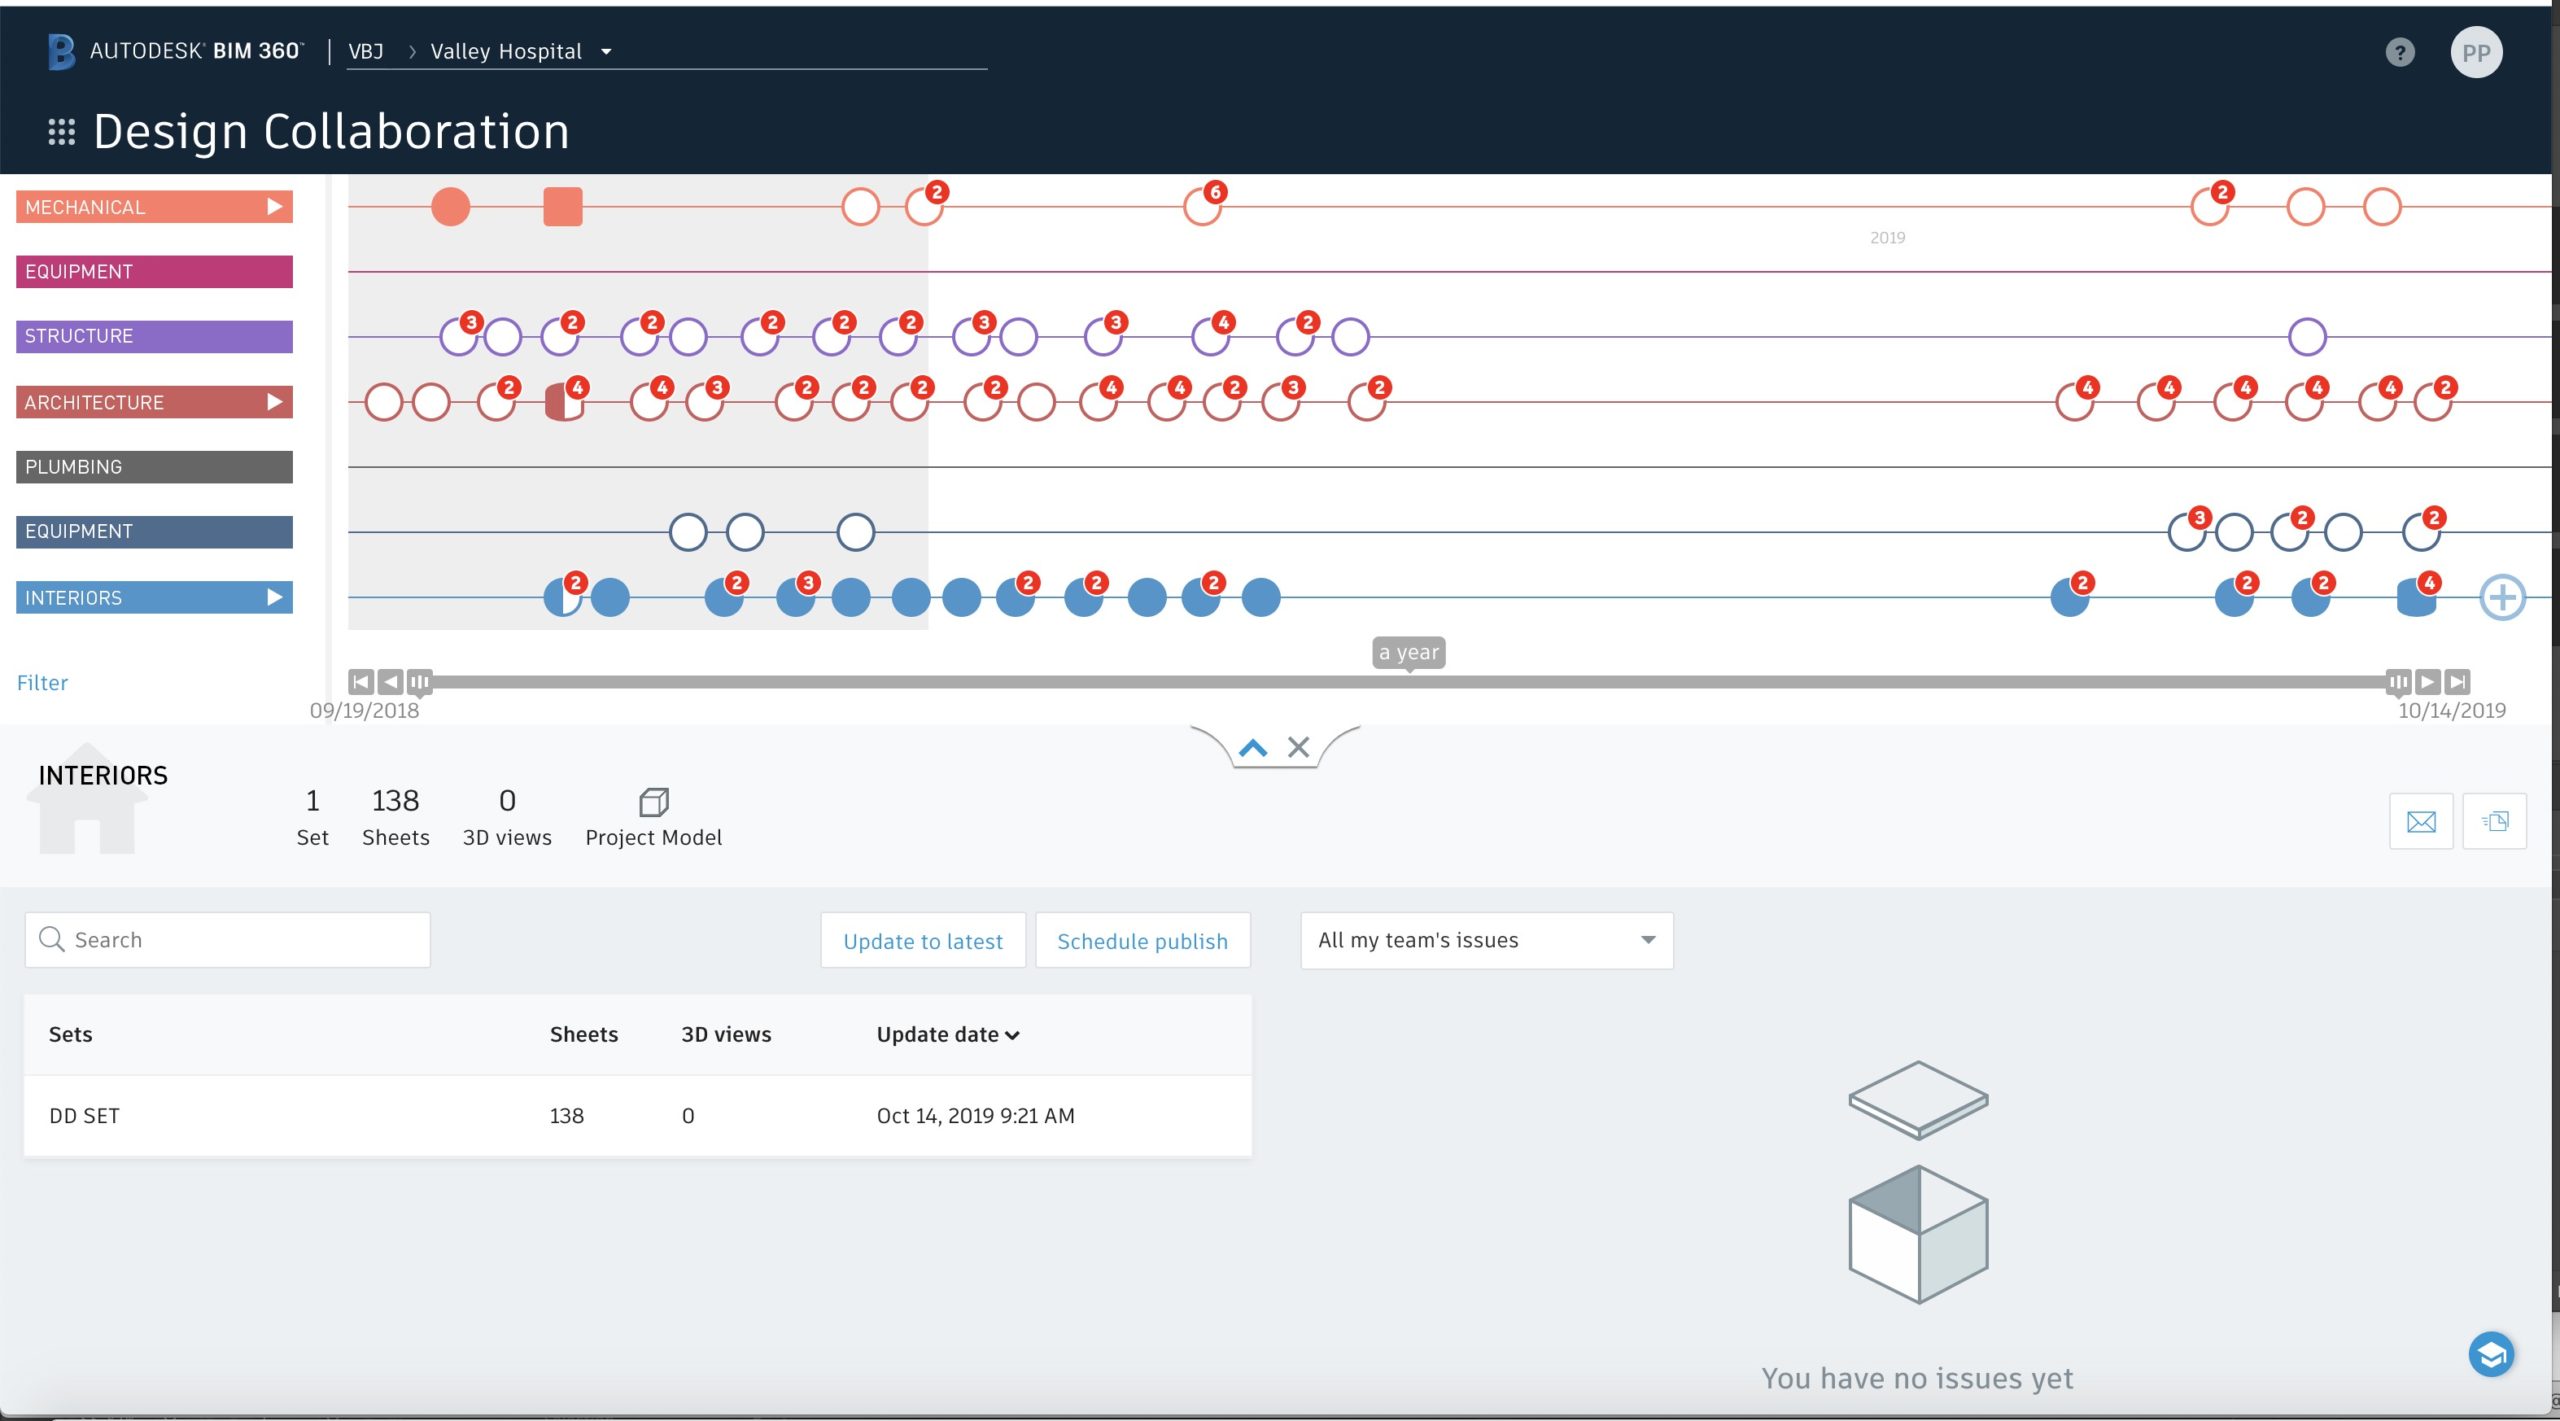2560x1421 pixels.
Task: Click Schedule publish button
Action: coord(1143,940)
